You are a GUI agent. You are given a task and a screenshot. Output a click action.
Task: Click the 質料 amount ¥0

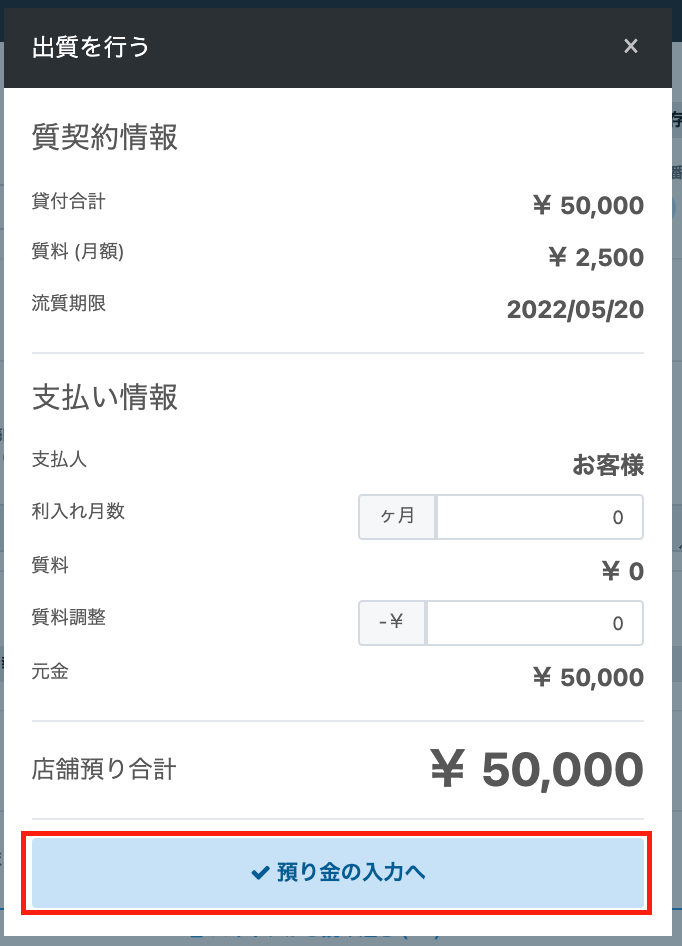[621, 571]
